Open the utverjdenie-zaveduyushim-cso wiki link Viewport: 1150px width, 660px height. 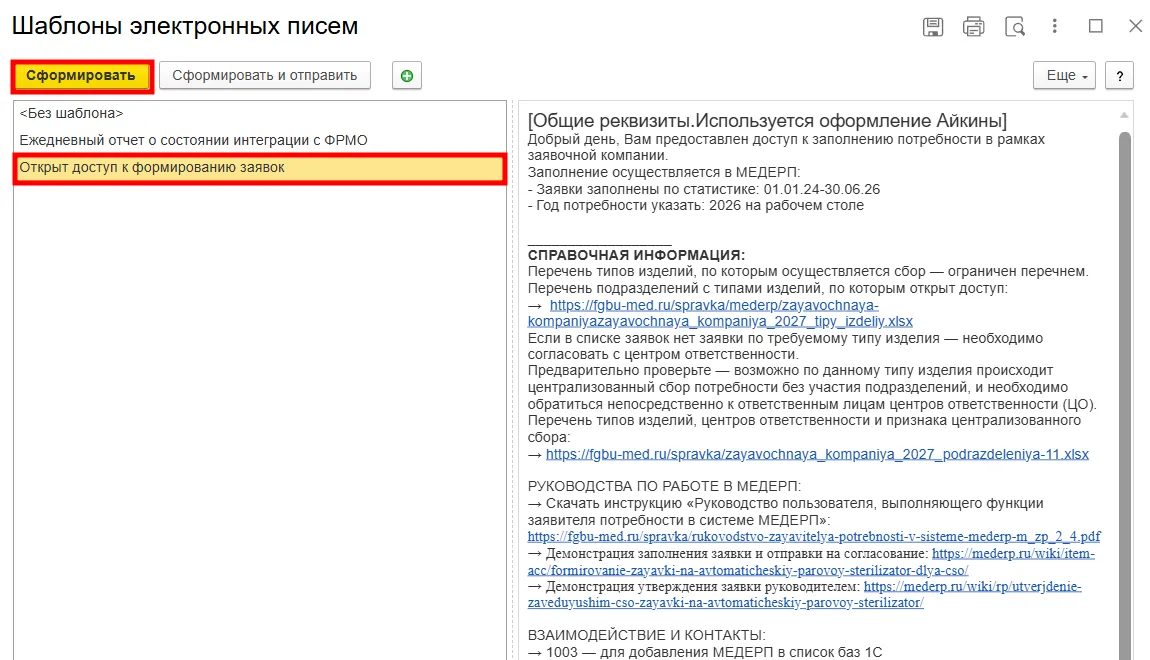(x=805, y=595)
